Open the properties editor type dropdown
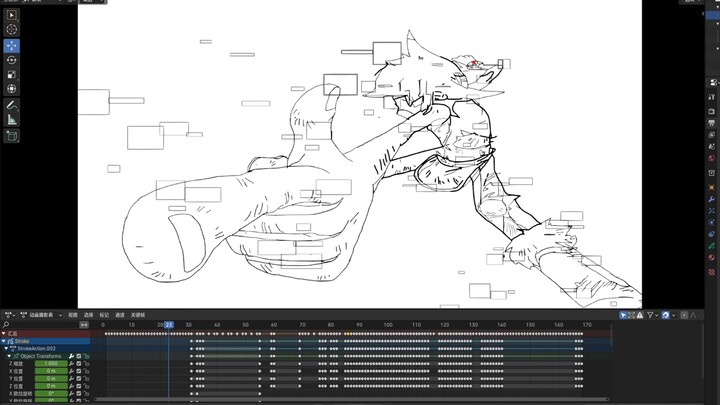 click(713, 83)
